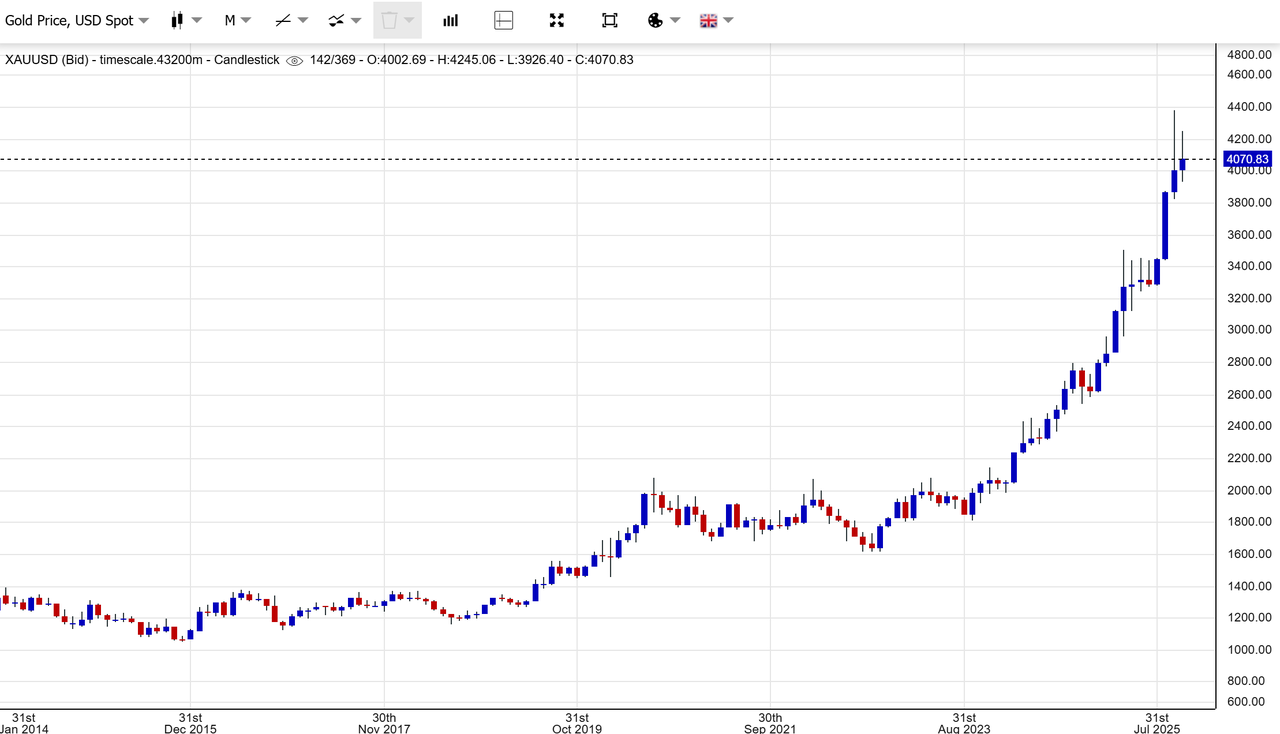This screenshot has height=734, width=1280.
Task: Open the UK flag language dropdown
Action: (x=716, y=20)
